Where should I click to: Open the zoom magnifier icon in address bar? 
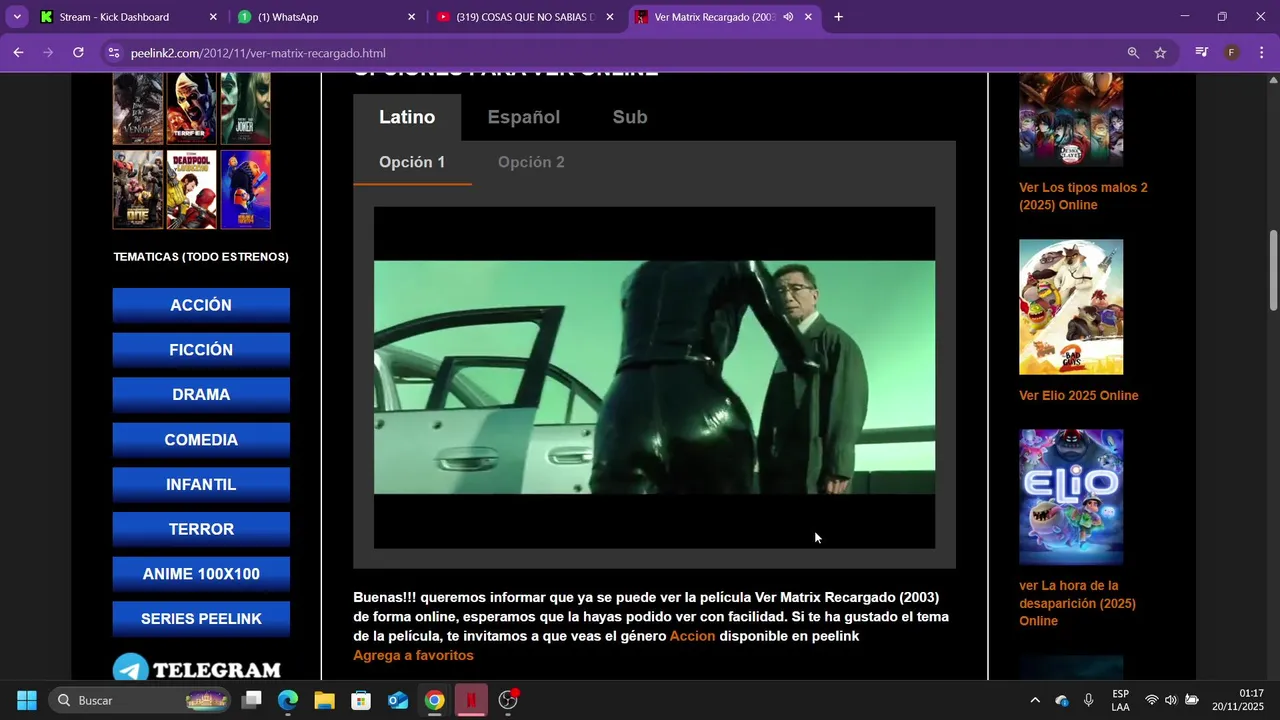[x=1133, y=53]
